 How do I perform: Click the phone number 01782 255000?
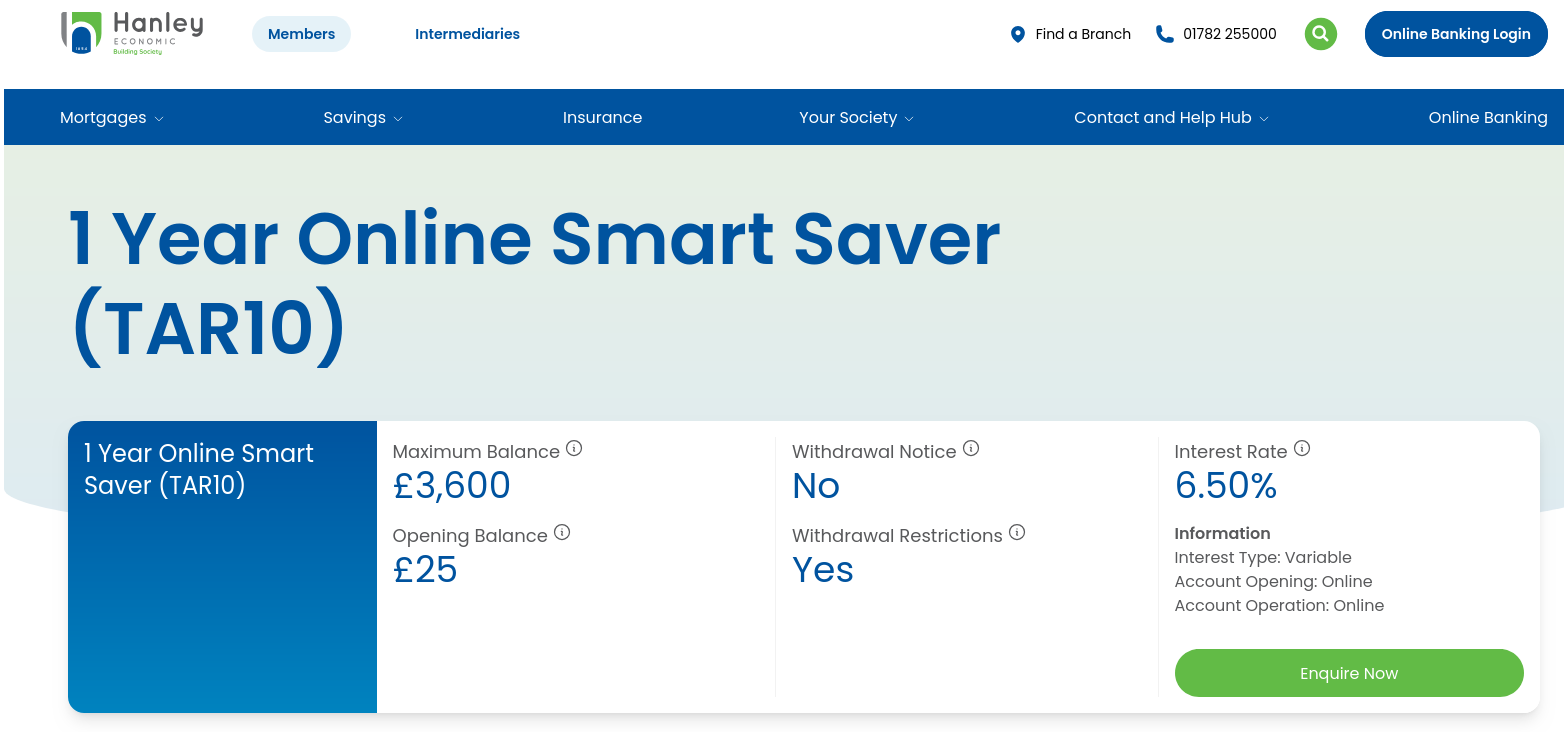[x=1230, y=34]
